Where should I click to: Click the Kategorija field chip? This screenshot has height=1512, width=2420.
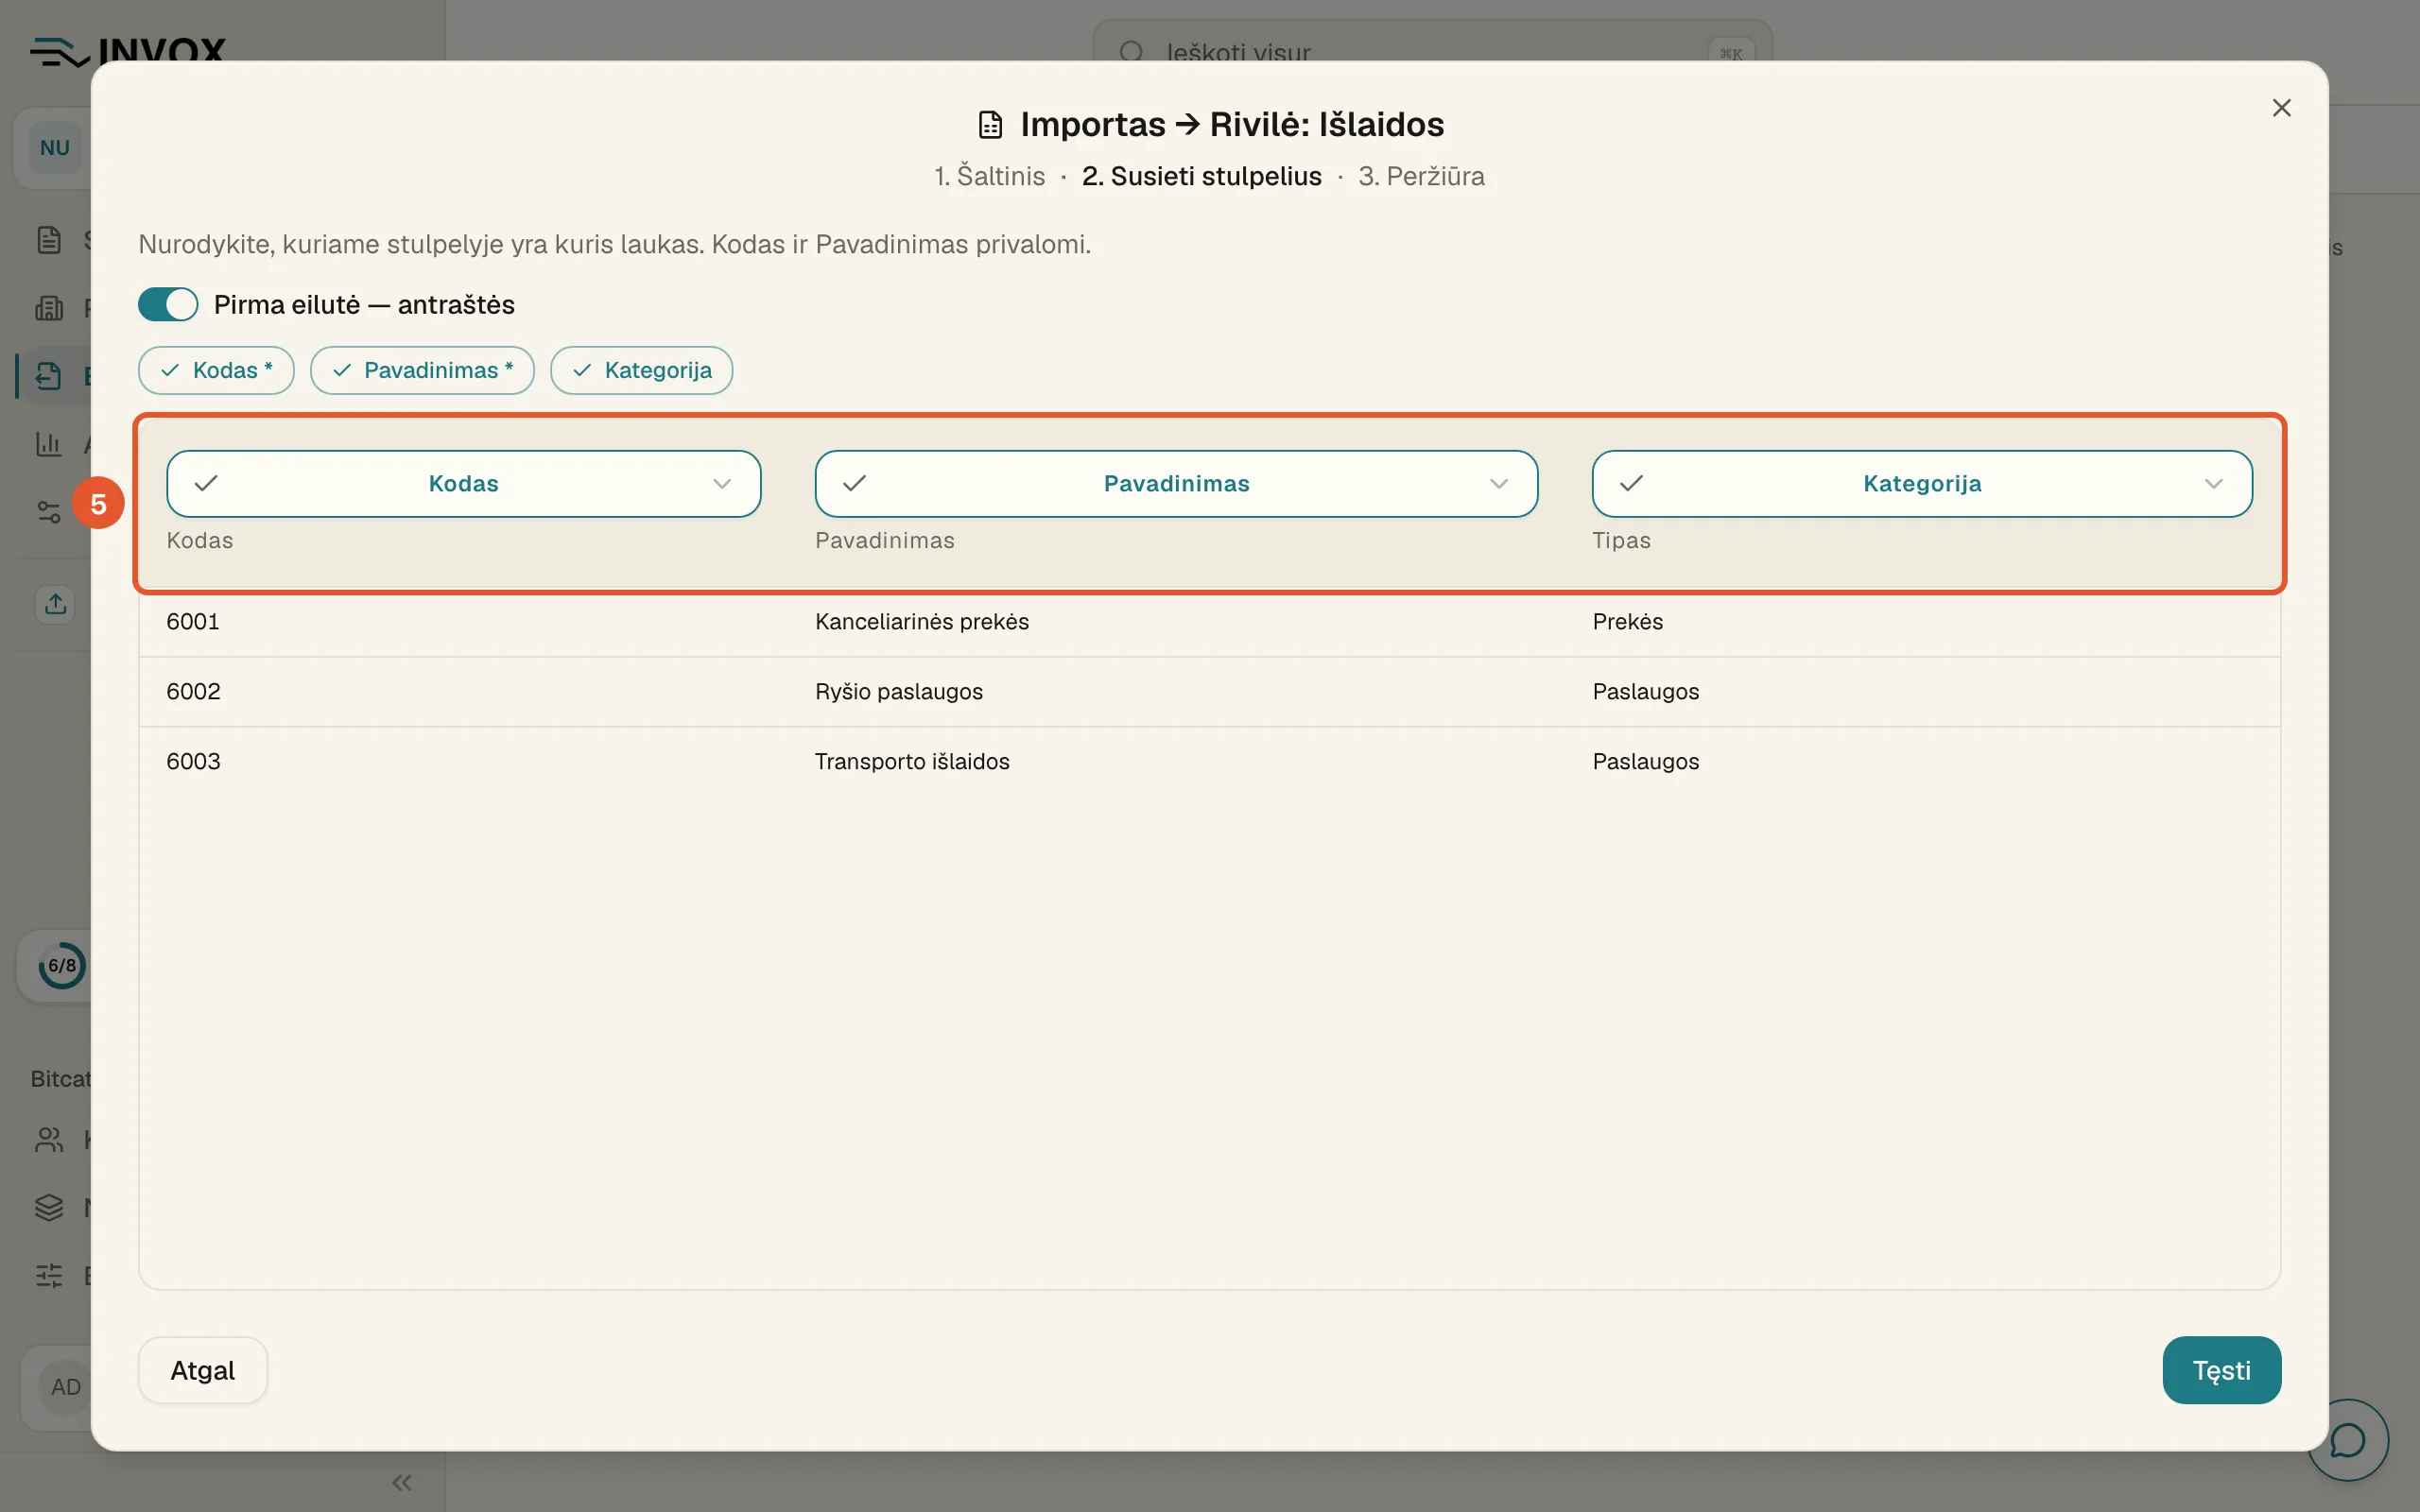tap(641, 370)
